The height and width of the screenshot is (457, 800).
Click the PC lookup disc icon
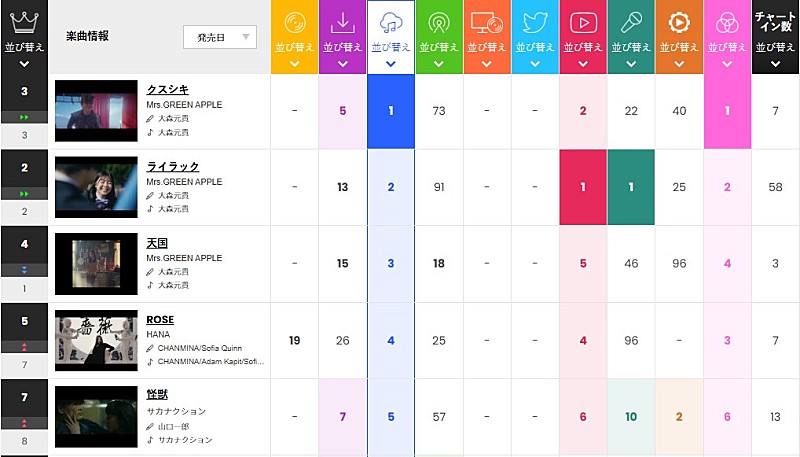click(x=487, y=22)
